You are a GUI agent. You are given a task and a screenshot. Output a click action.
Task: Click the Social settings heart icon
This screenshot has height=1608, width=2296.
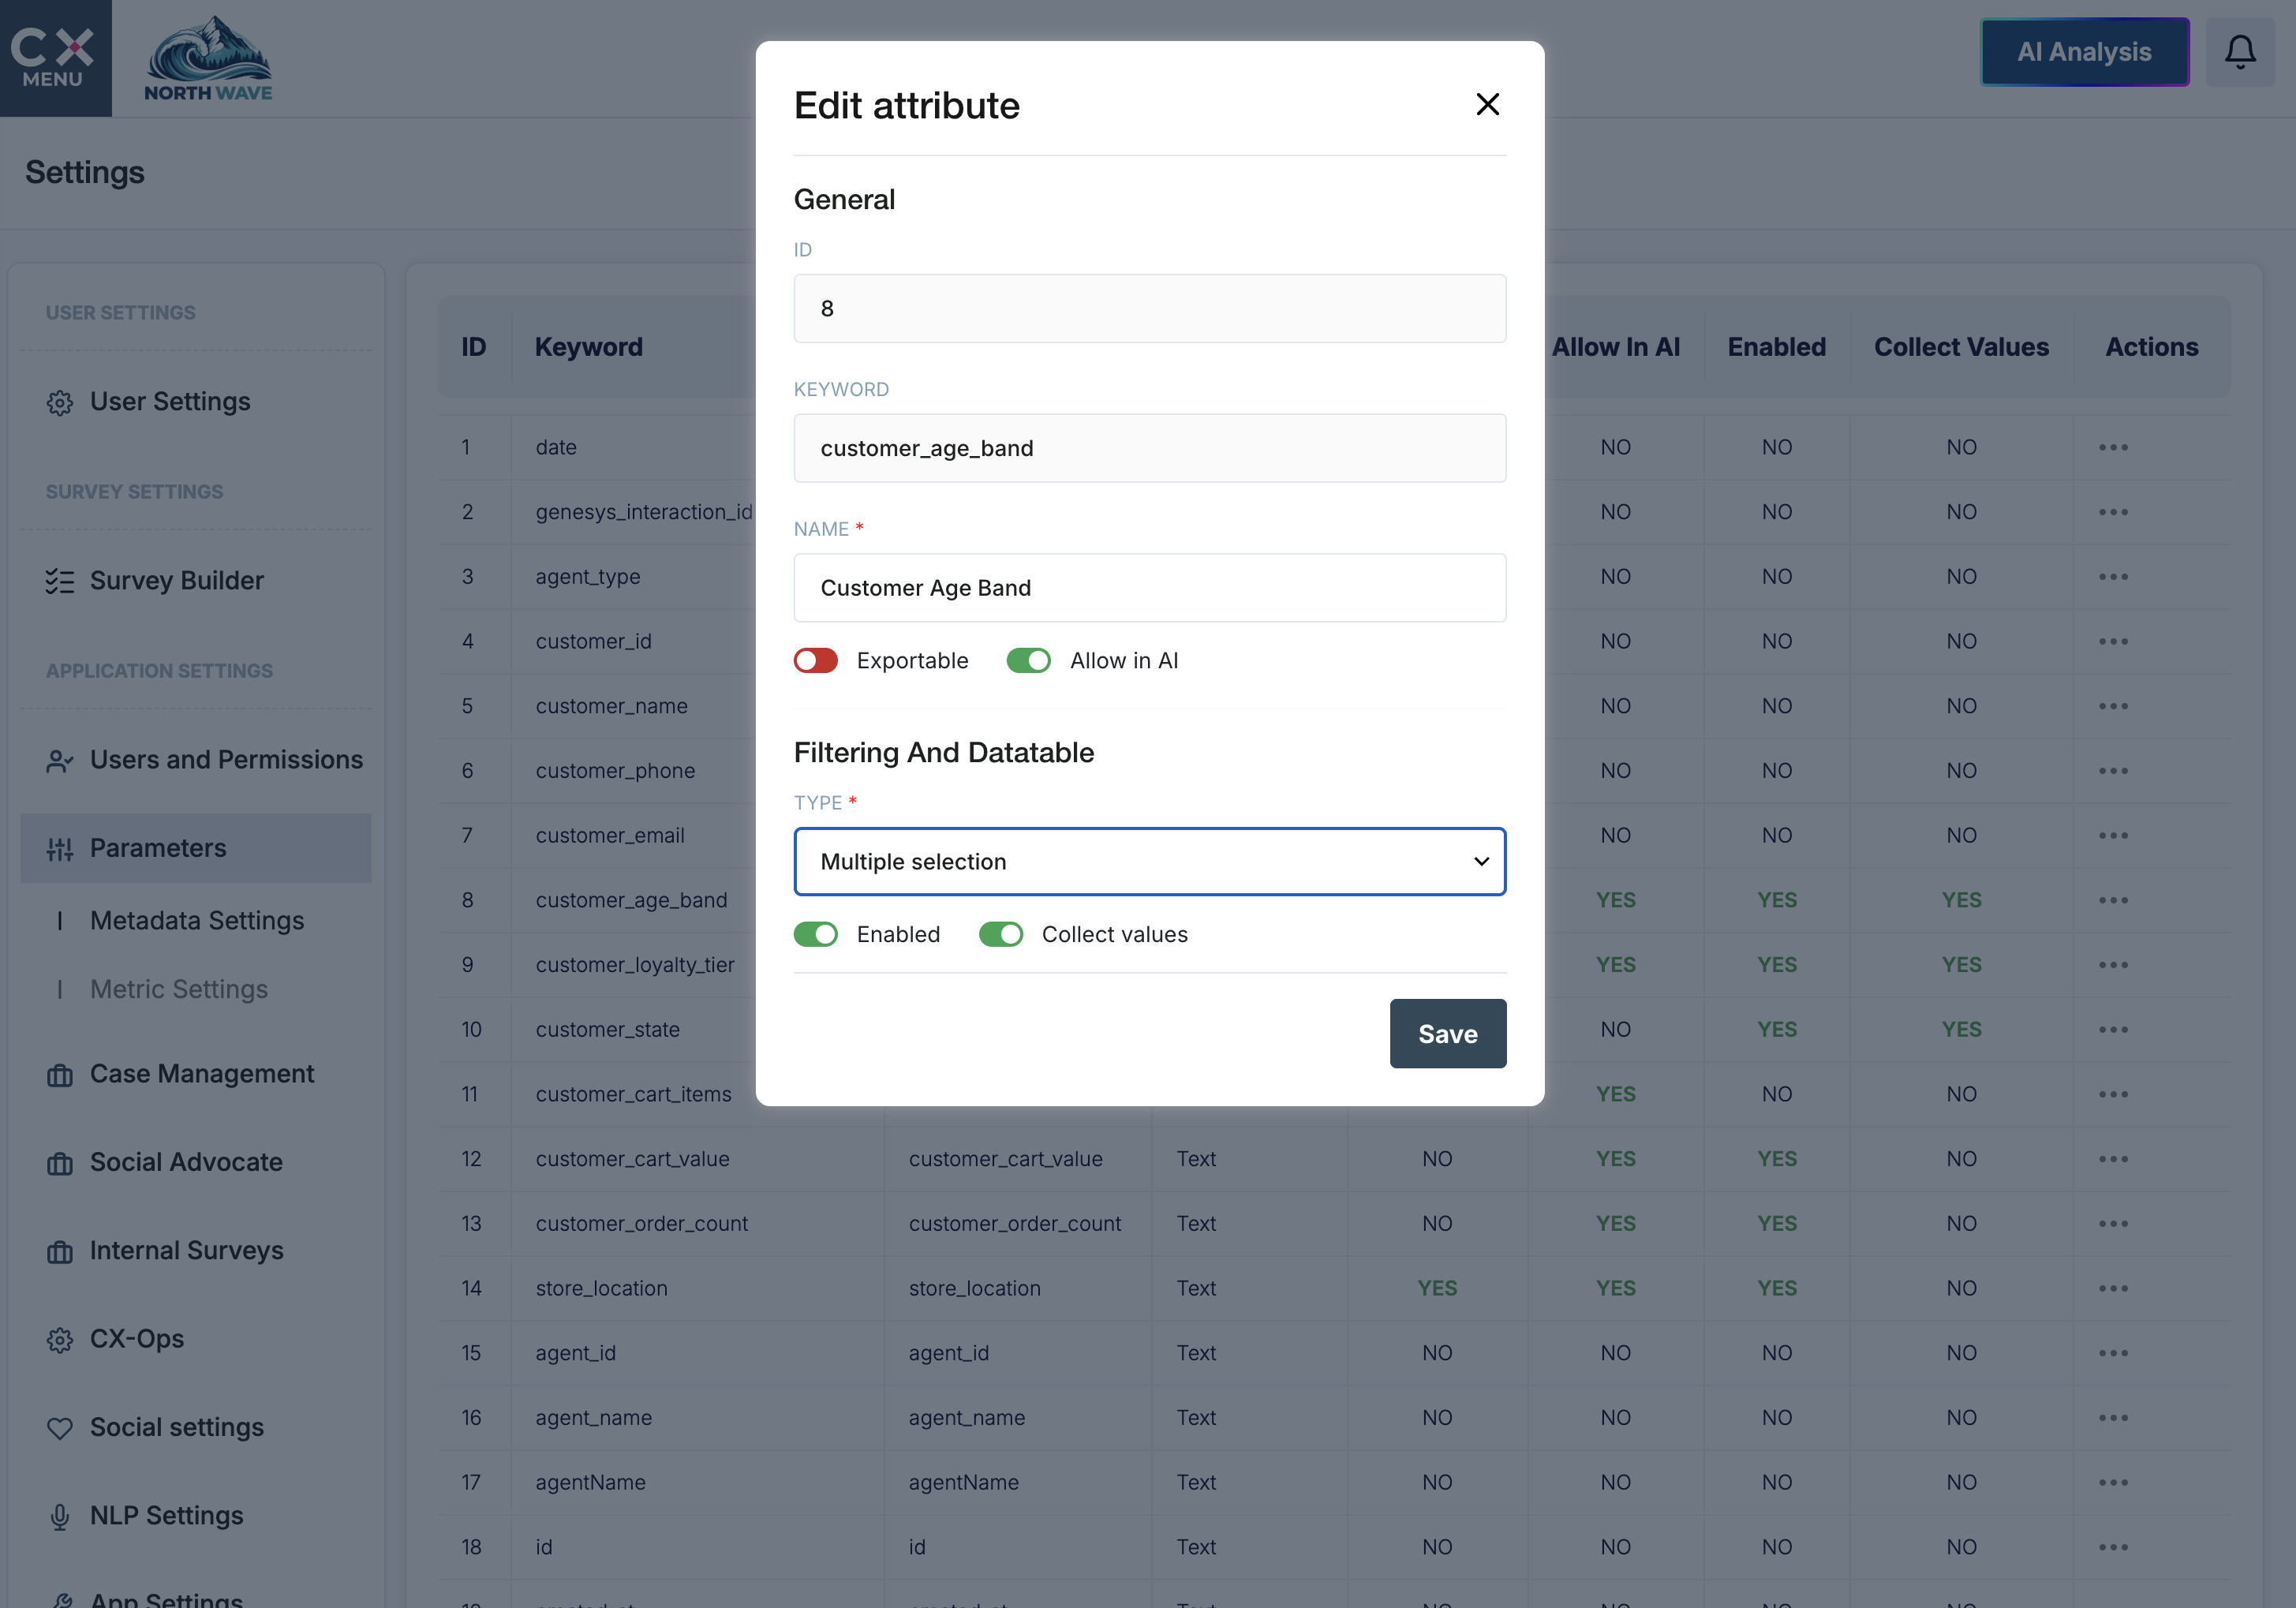click(60, 1428)
